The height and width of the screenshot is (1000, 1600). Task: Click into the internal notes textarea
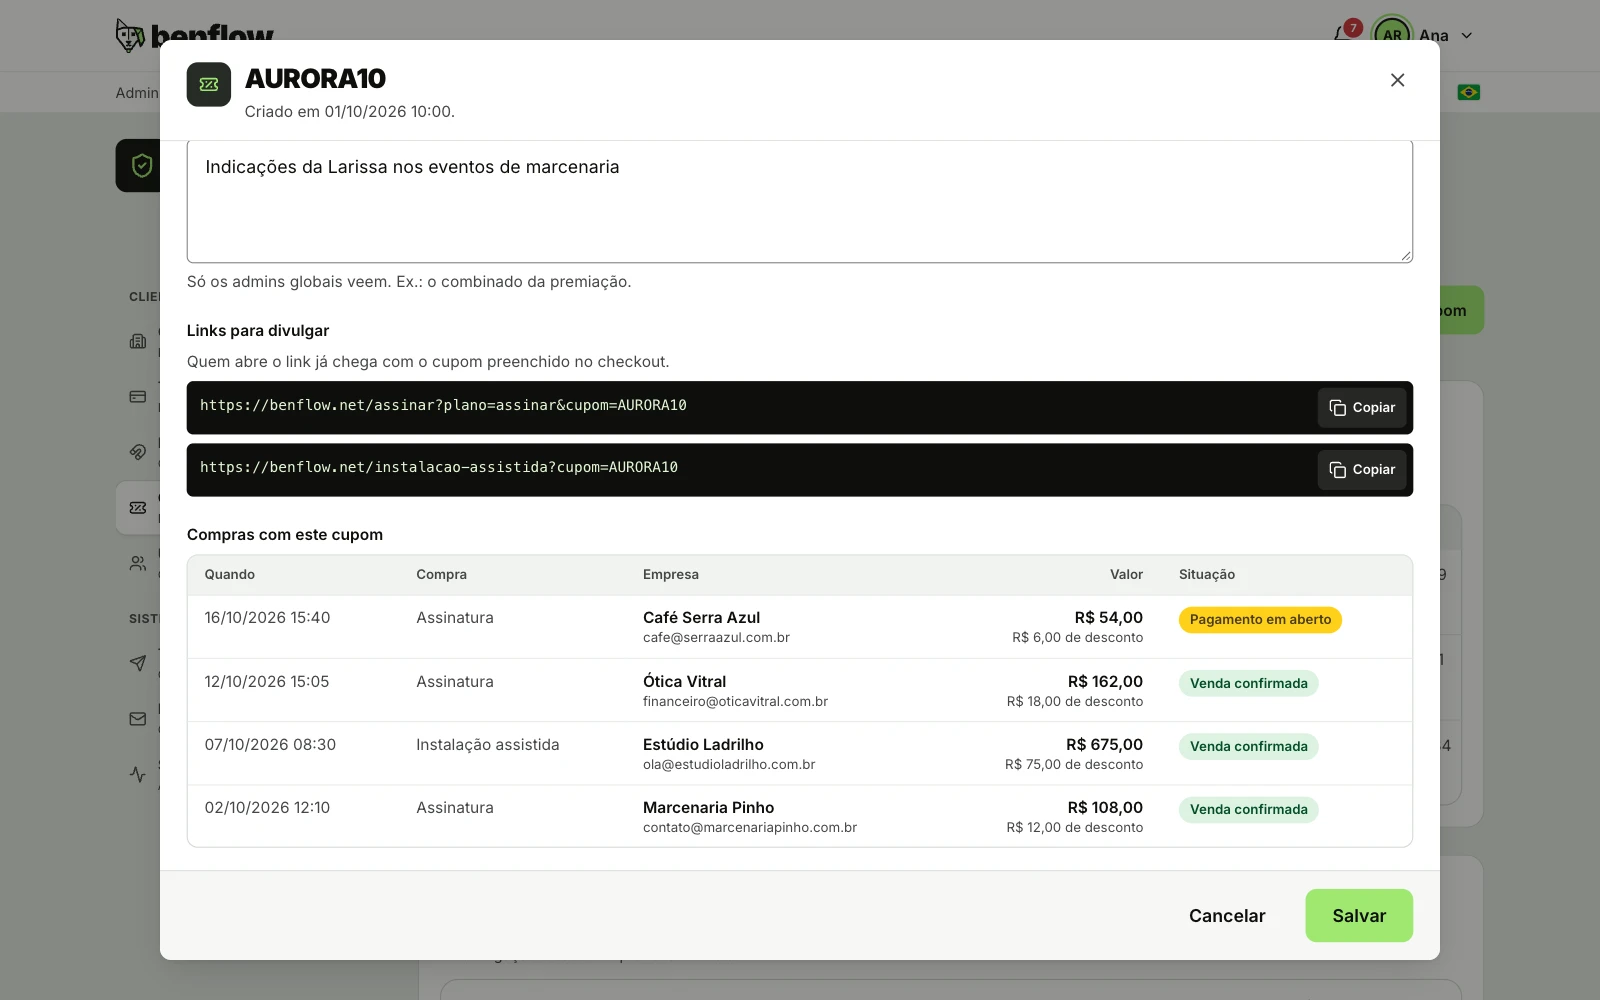[800, 202]
